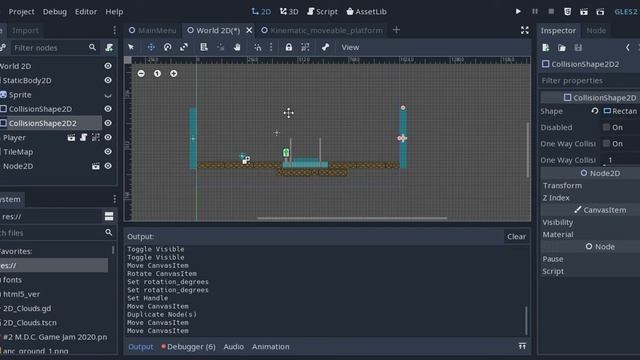Open Player scene instance icon
The width and height of the screenshot is (640, 360).
pos(71,138)
